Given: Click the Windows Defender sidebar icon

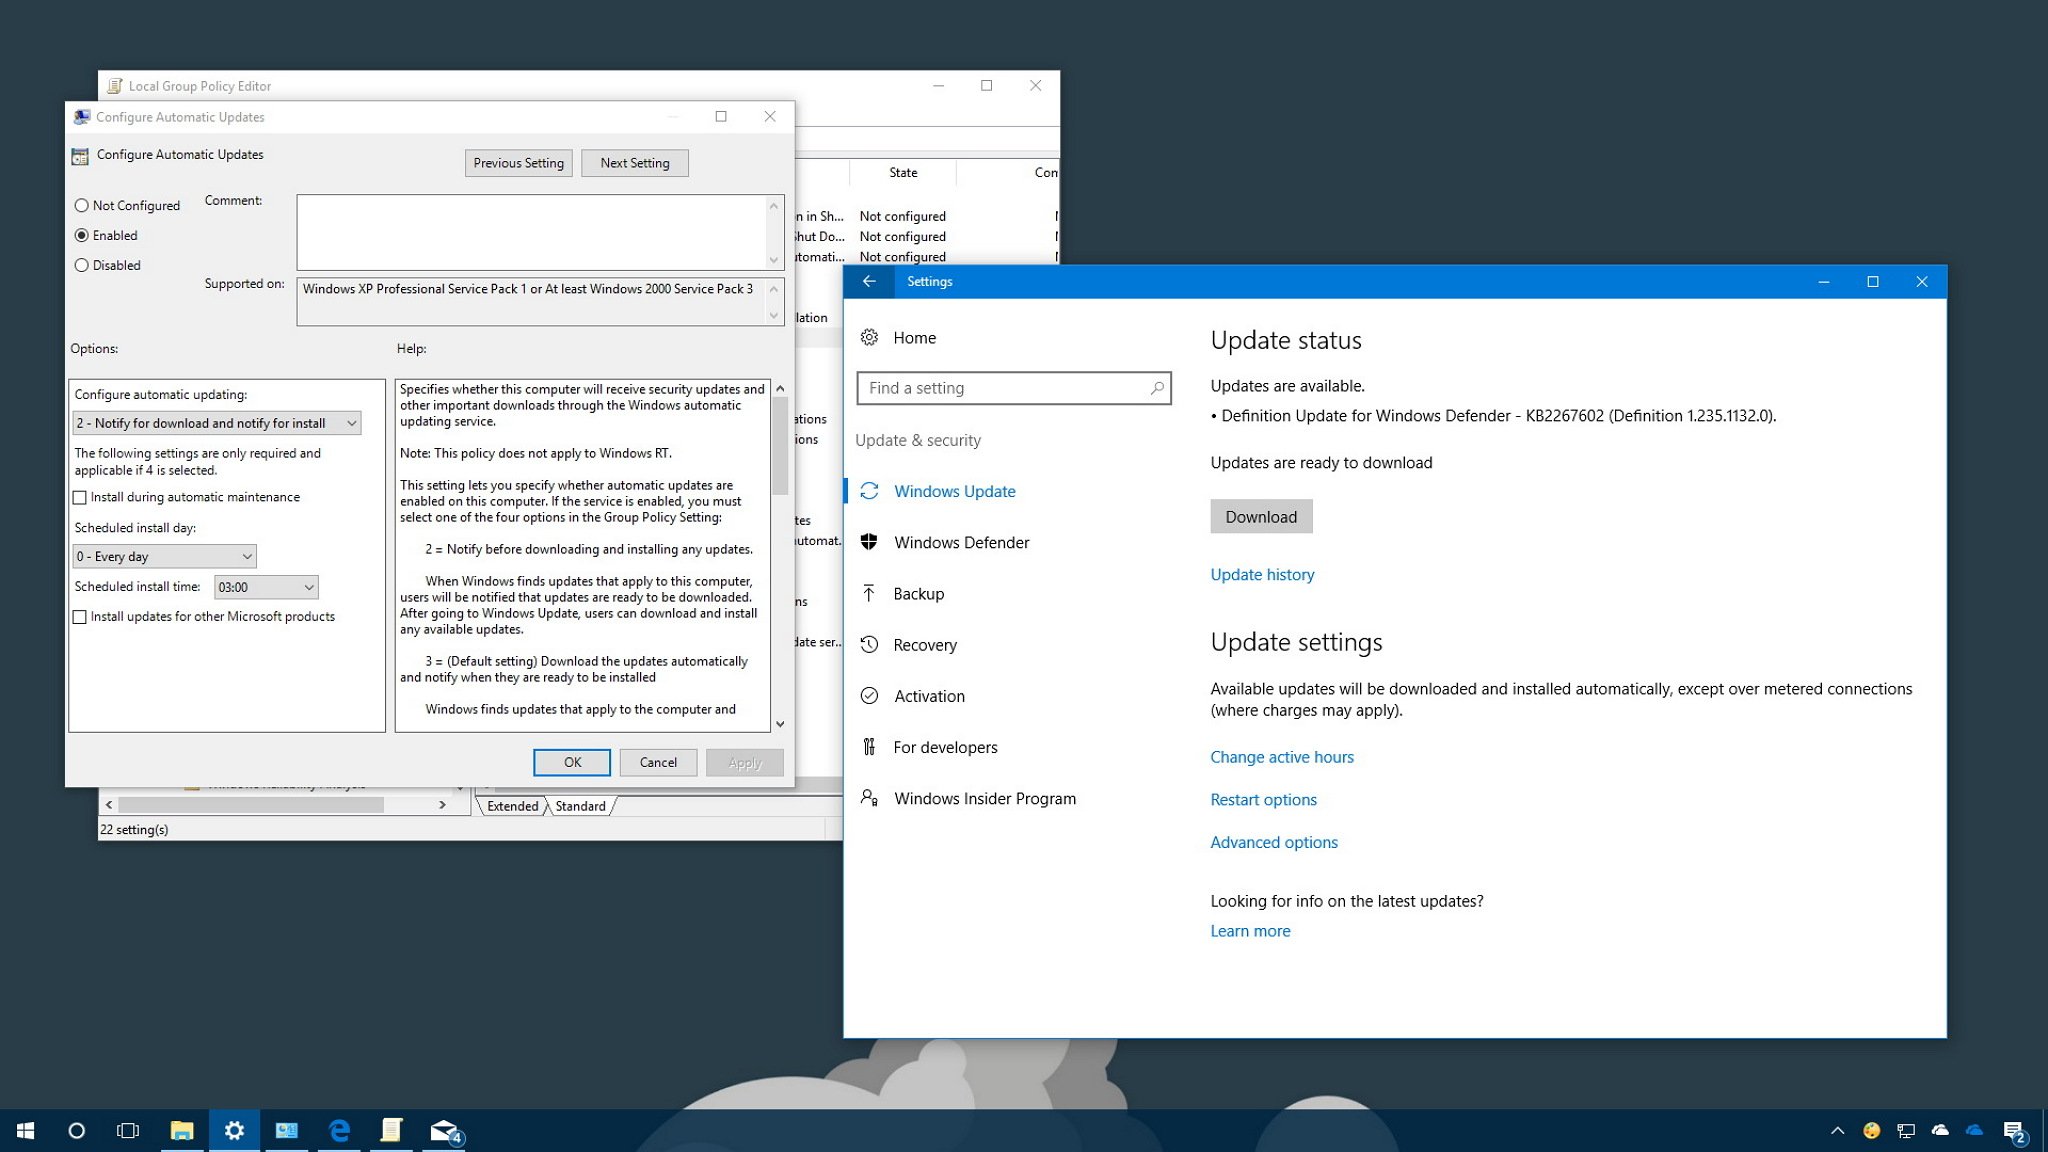Looking at the screenshot, I should [871, 540].
